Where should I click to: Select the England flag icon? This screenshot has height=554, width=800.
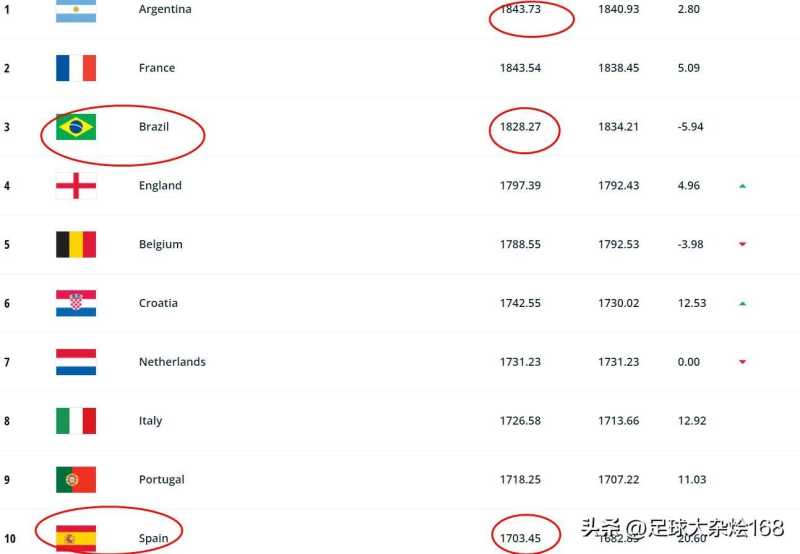tap(76, 185)
